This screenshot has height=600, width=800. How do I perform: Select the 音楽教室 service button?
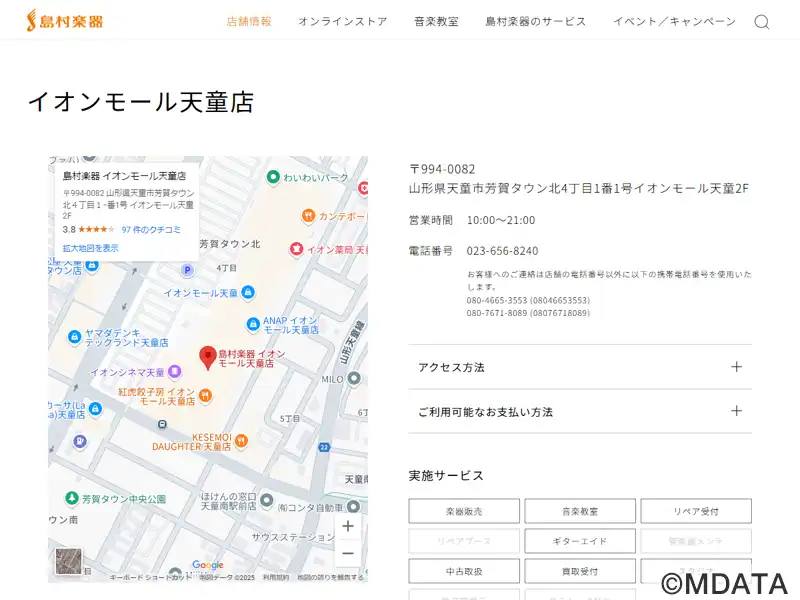tap(580, 511)
